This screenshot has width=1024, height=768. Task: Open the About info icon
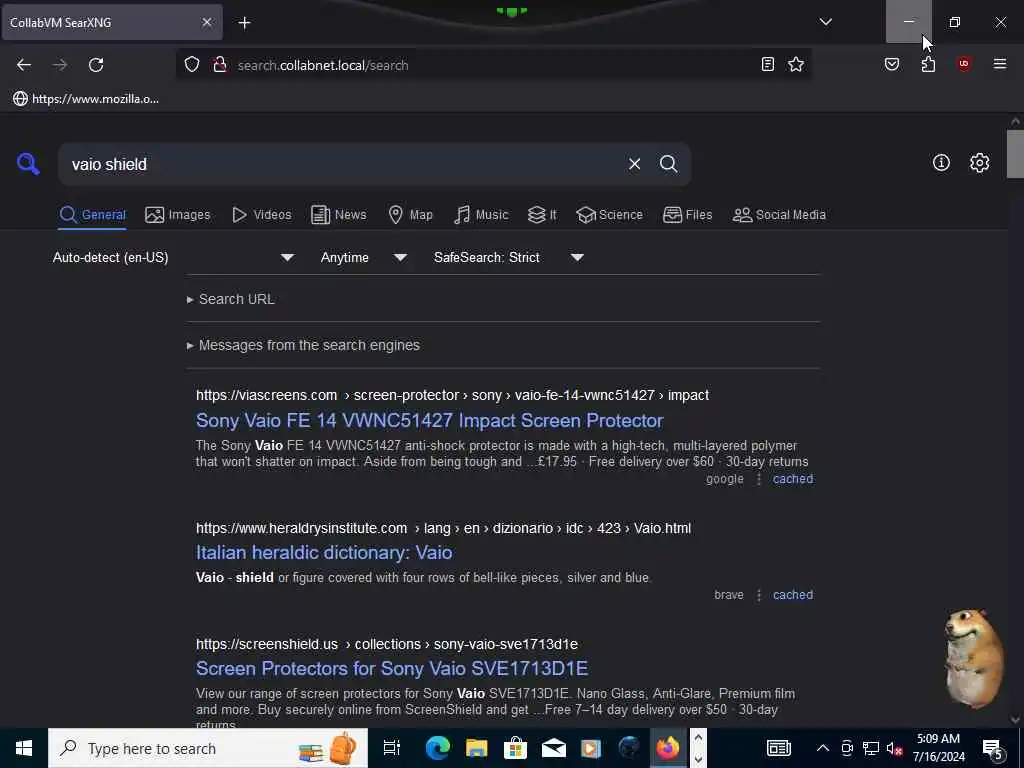(941, 163)
